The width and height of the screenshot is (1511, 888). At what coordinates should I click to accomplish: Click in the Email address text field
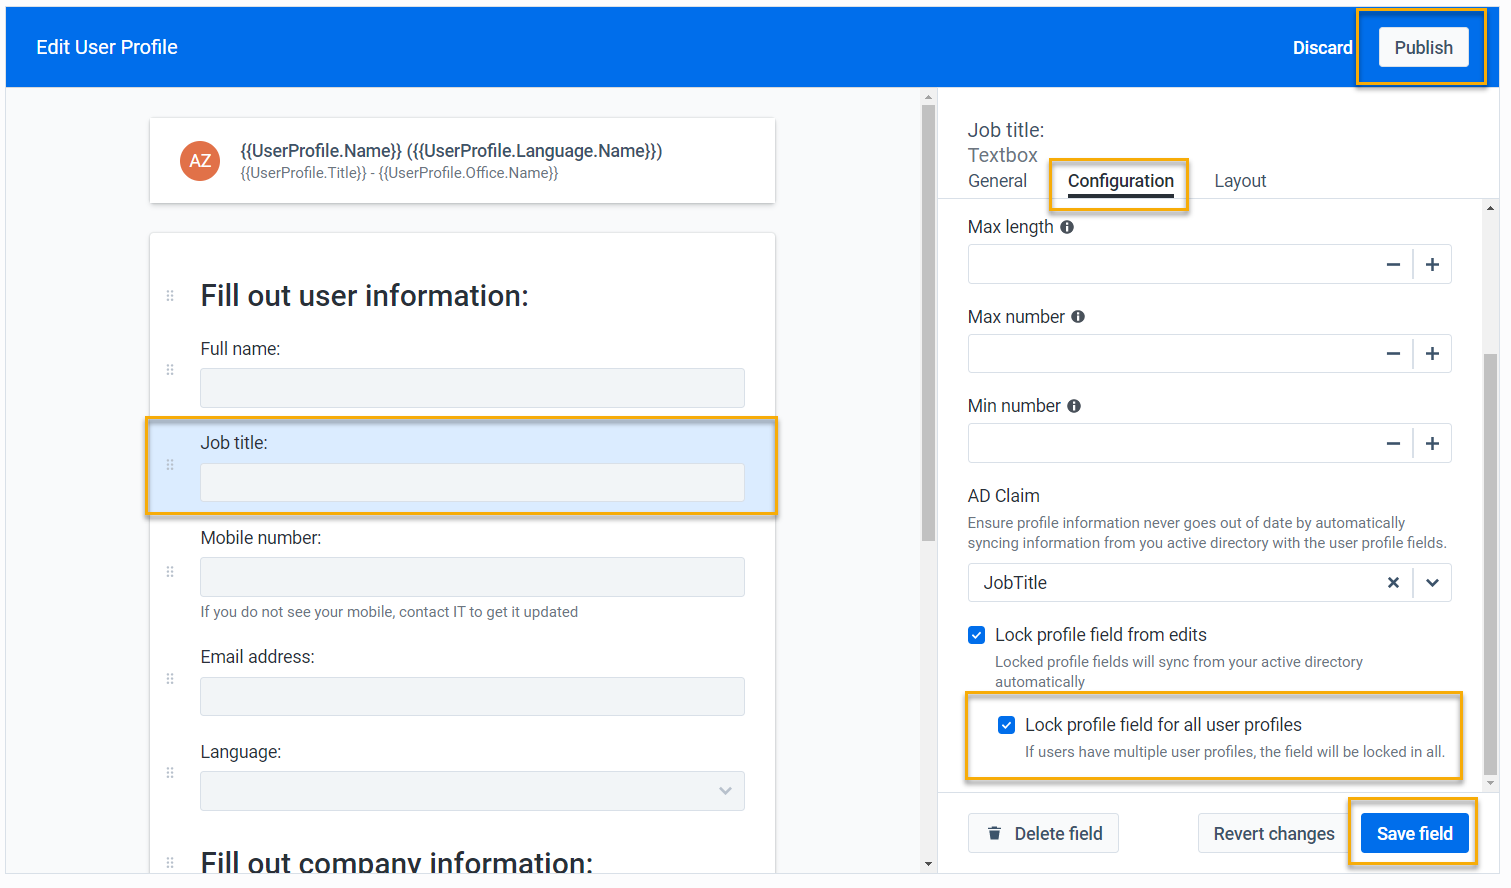(472, 697)
